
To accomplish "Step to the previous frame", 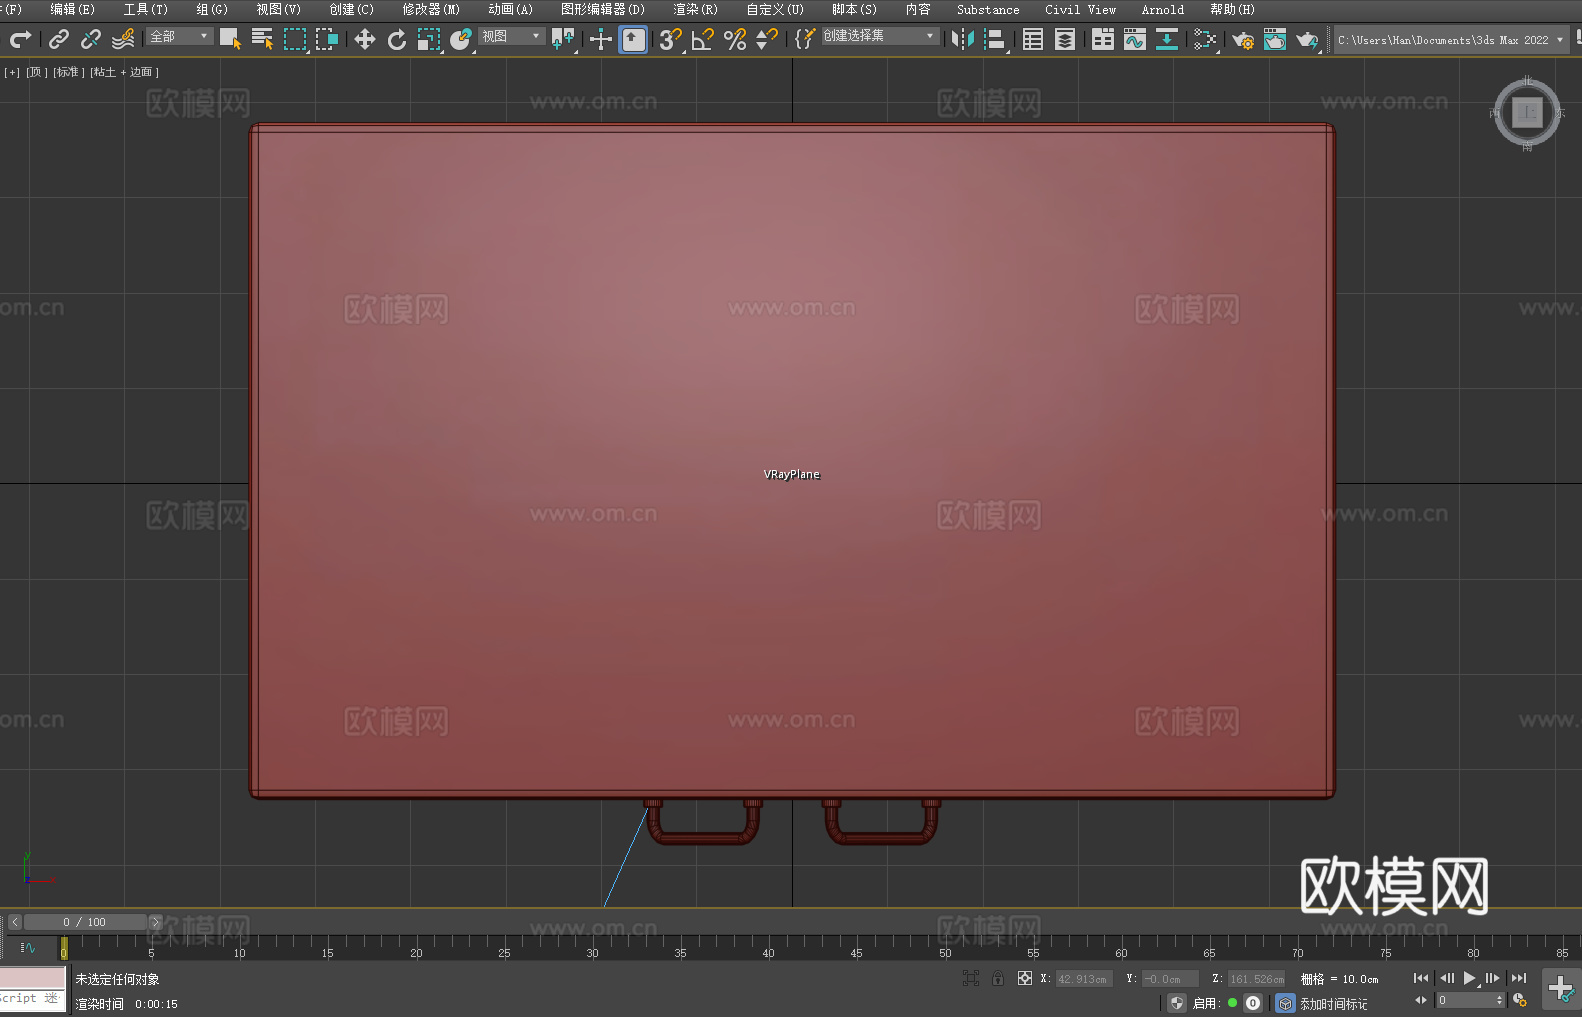I will click(1446, 978).
